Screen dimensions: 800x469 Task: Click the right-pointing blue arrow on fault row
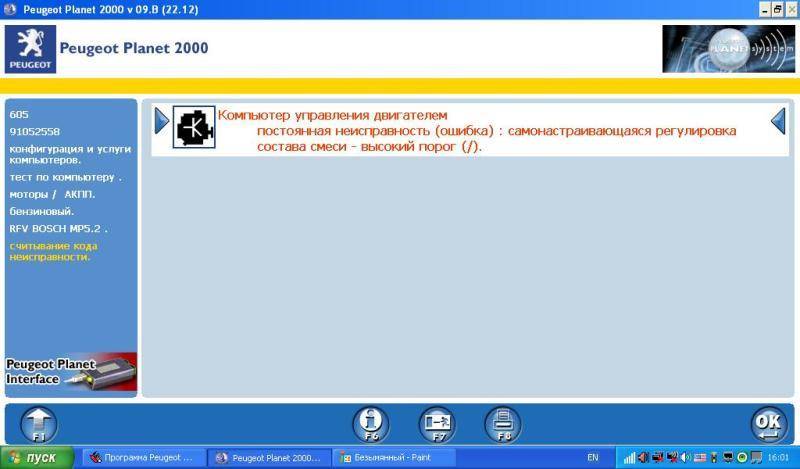pos(162,122)
